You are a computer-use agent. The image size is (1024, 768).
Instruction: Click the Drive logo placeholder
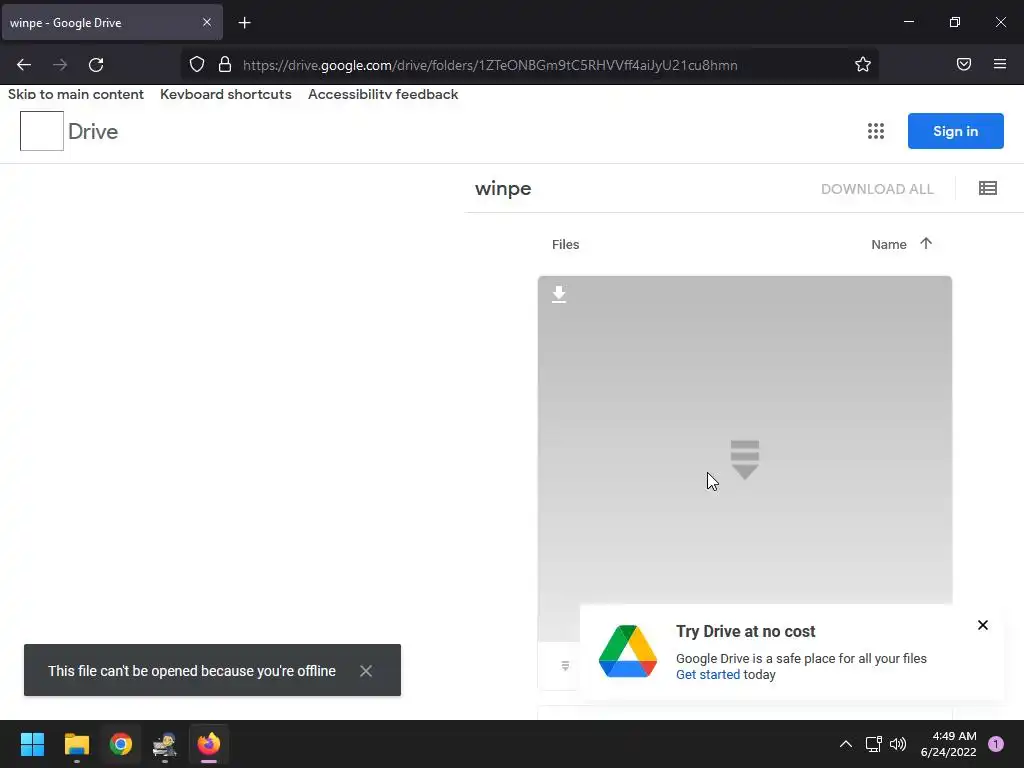tap(42, 131)
